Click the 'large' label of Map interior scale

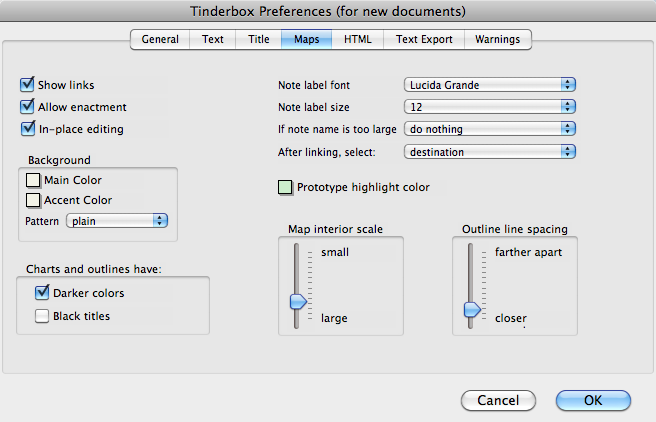334,318
